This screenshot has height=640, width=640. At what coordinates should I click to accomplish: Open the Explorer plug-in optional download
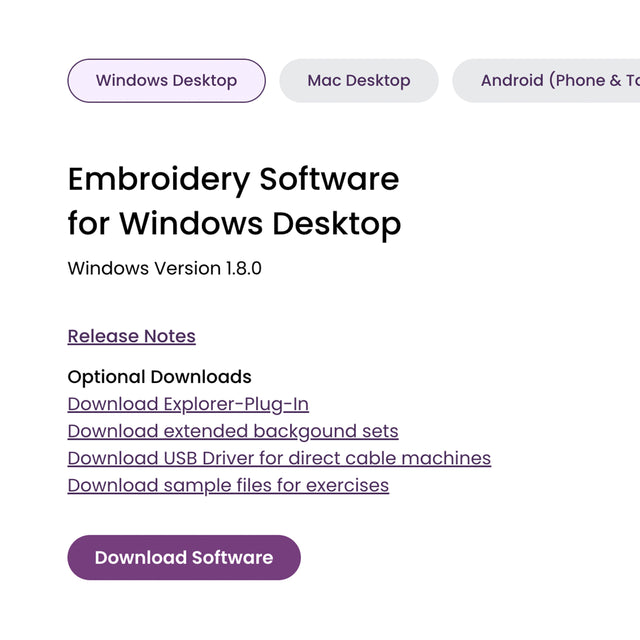188,404
